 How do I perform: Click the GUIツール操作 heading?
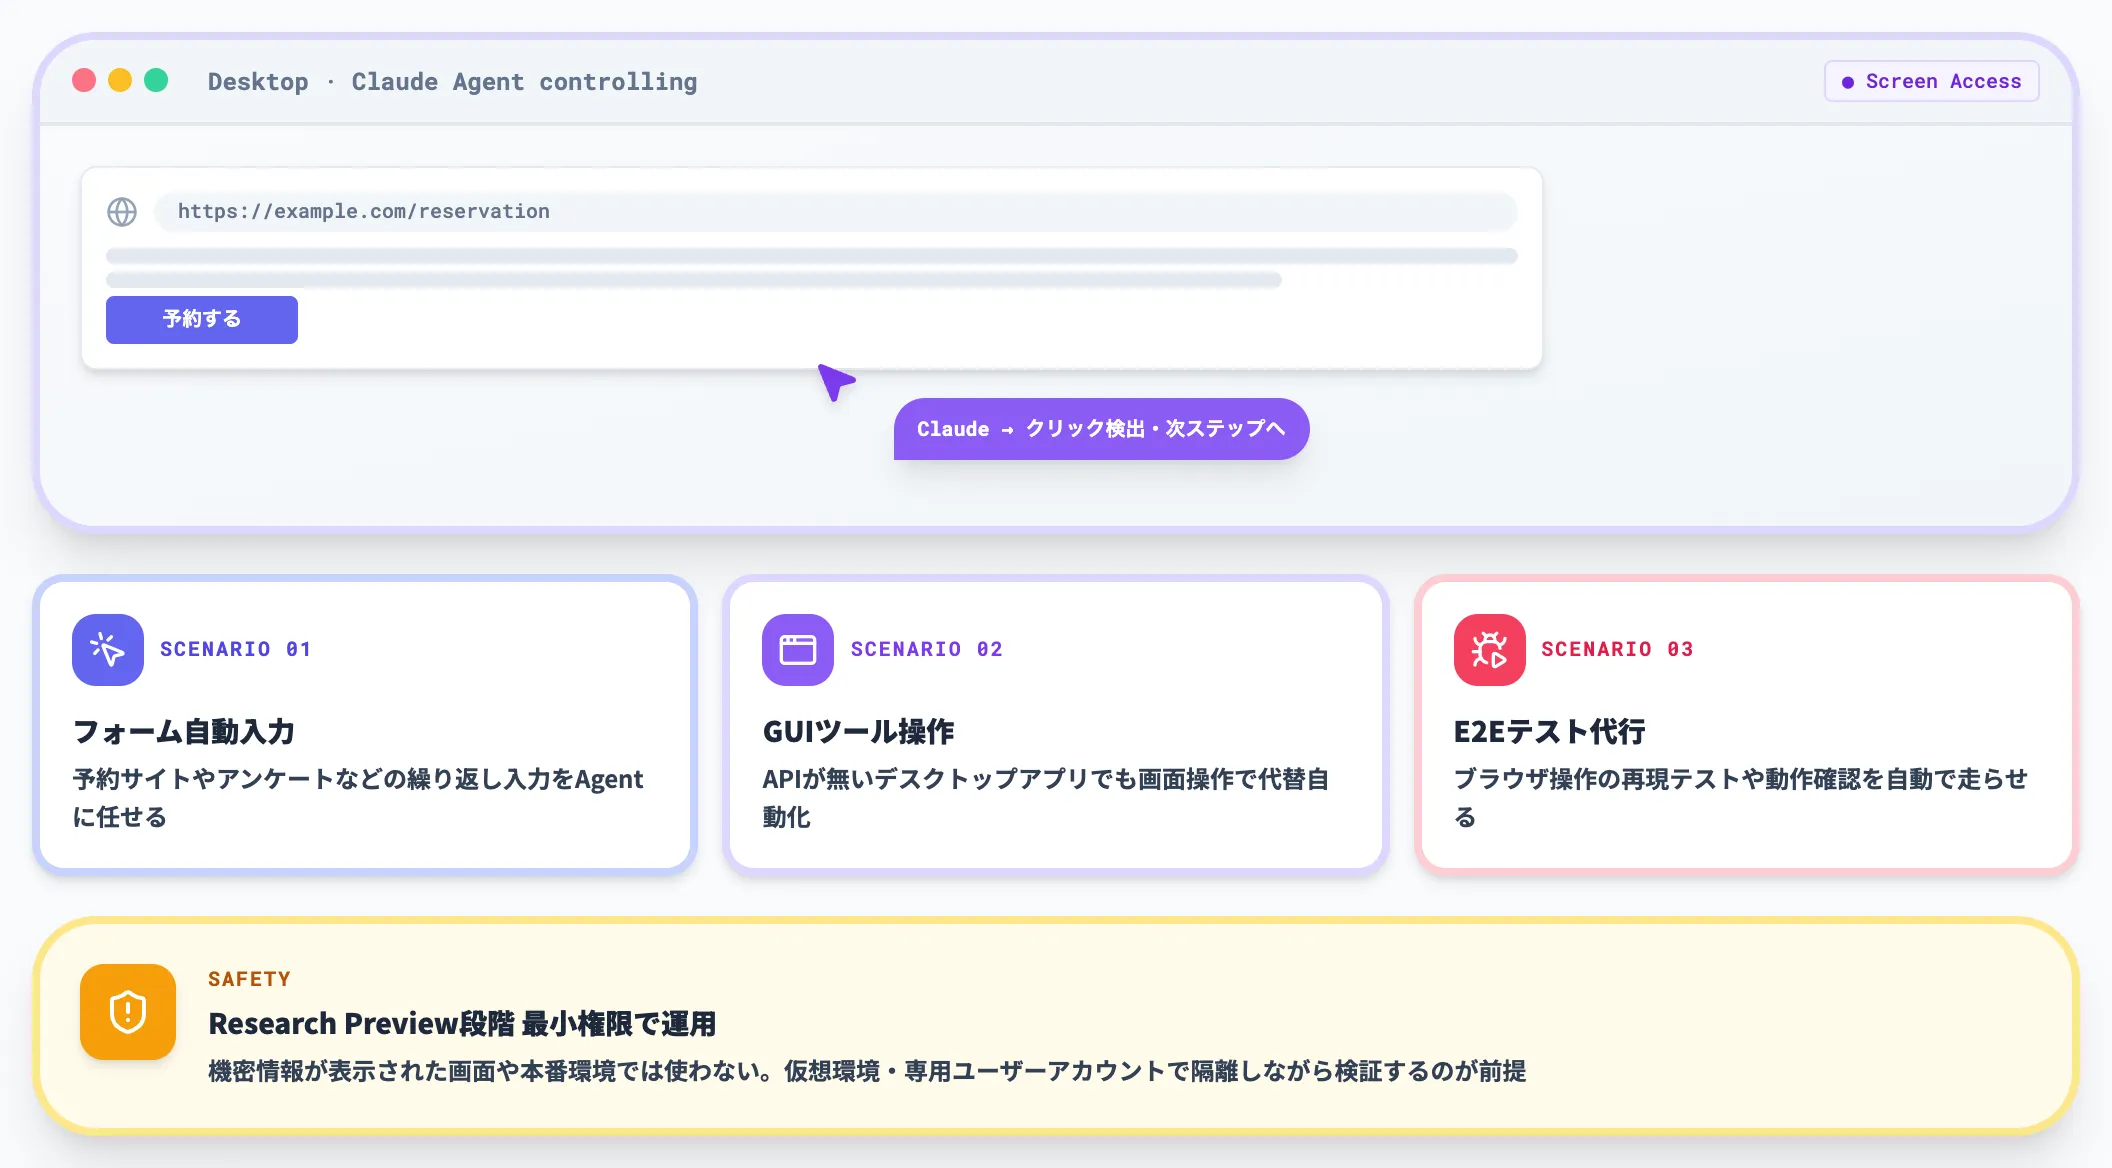click(858, 732)
